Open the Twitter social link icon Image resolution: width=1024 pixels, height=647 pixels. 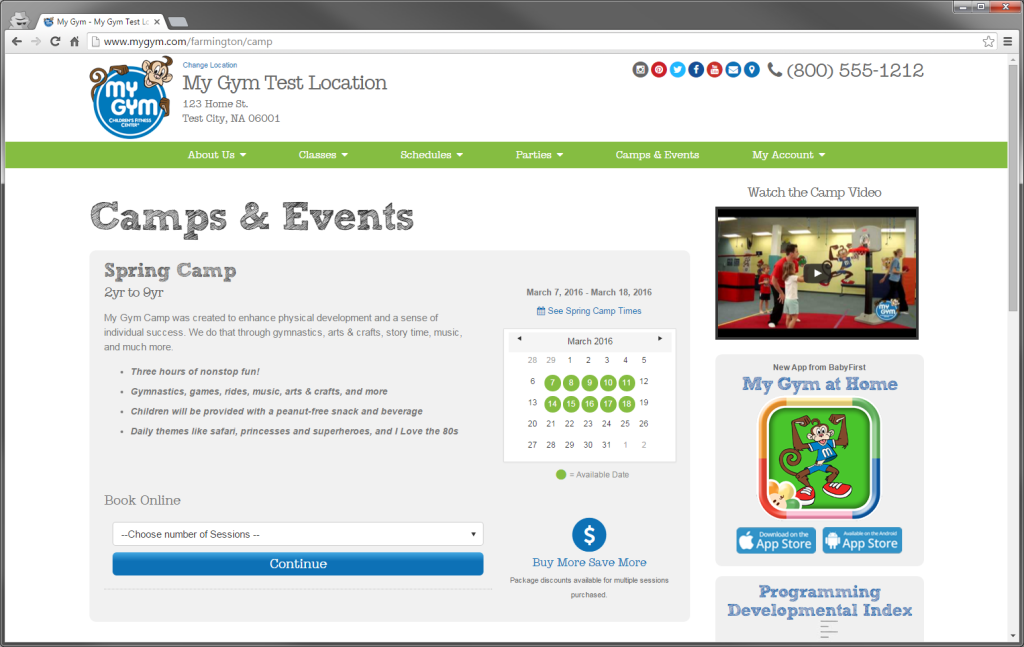point(678,70)
